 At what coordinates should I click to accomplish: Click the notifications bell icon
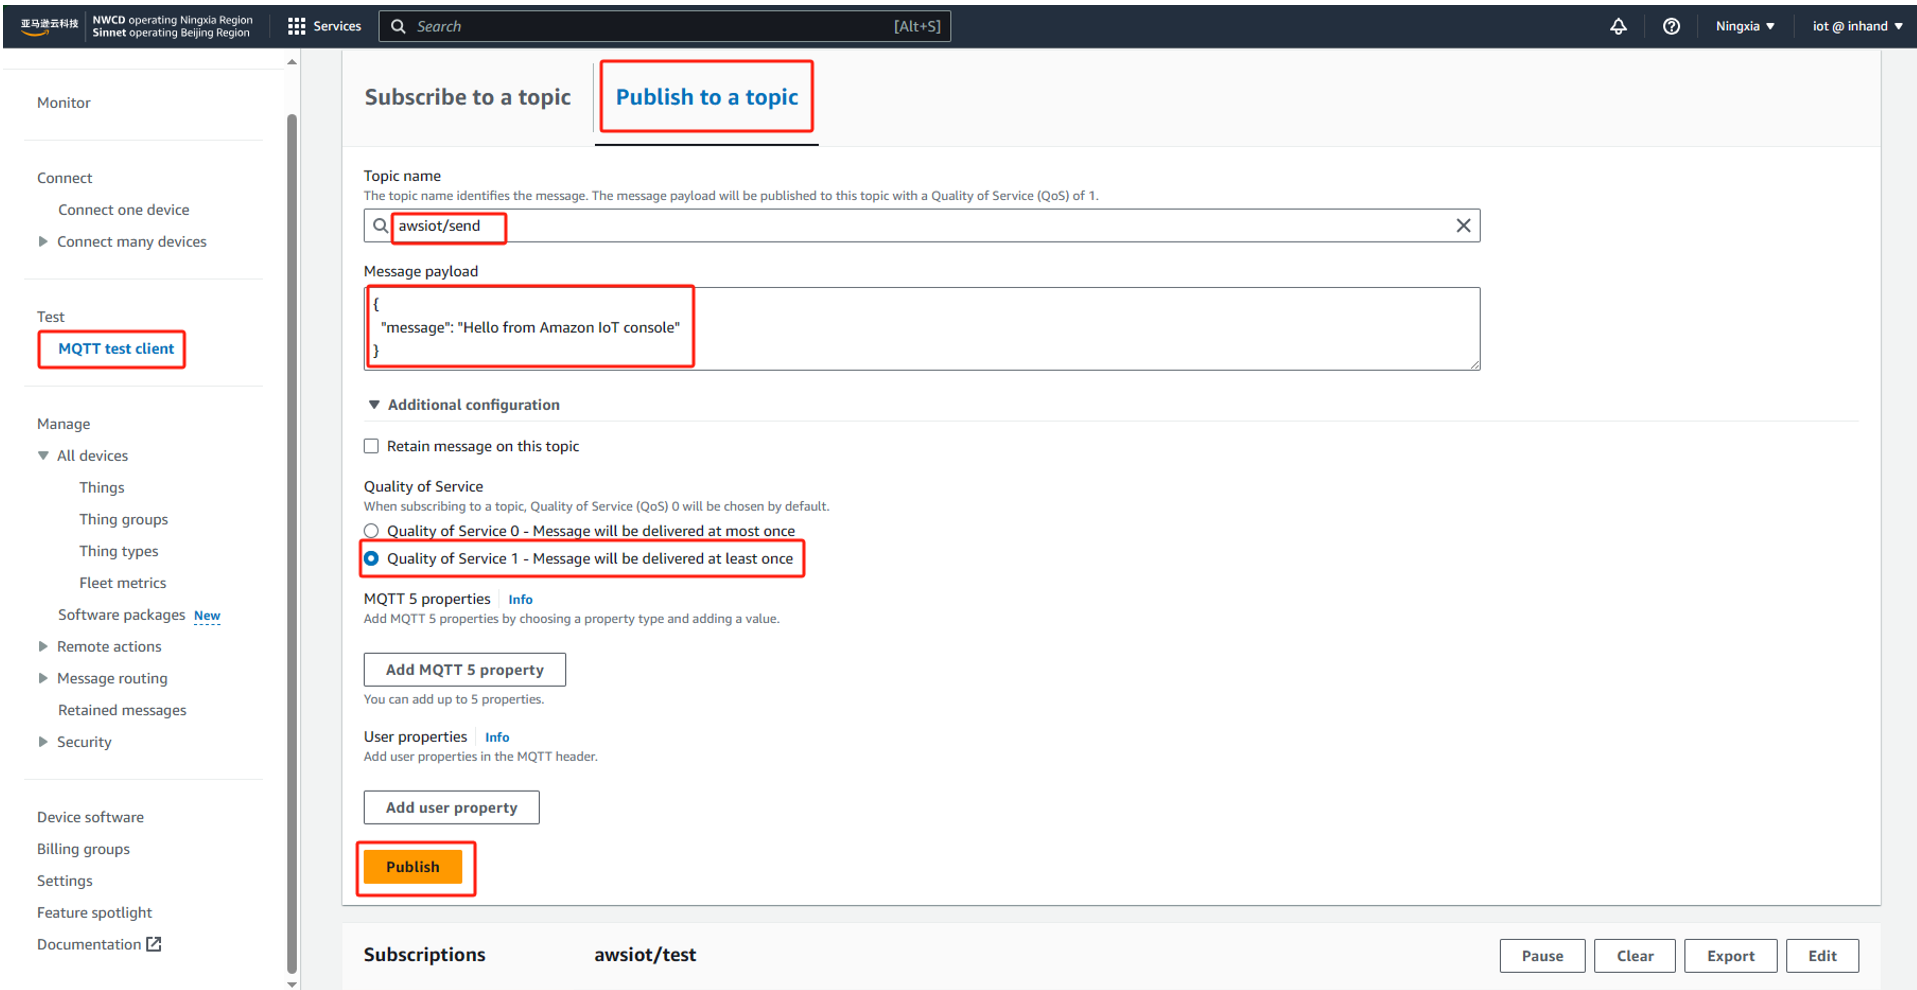pyautogui.click(x=1617, y=27)
